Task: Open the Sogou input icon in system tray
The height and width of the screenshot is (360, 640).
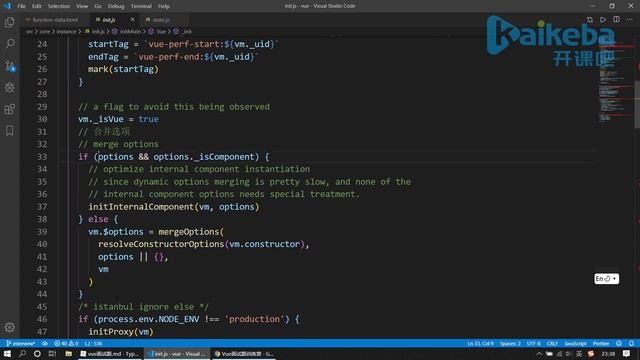Action: point(591,353)
